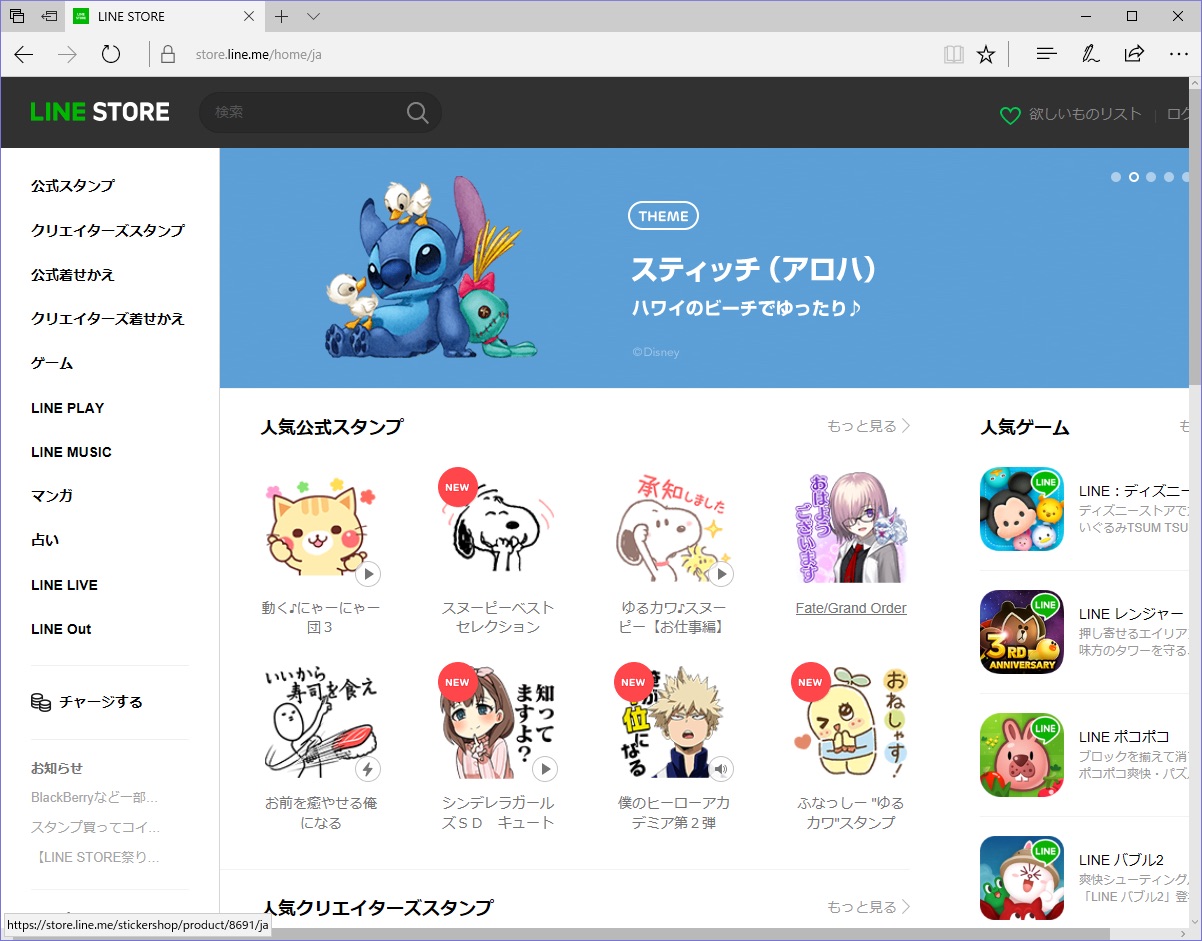
Task: Open 公式着せかえ in the sidebar
Action: [73, 274]
